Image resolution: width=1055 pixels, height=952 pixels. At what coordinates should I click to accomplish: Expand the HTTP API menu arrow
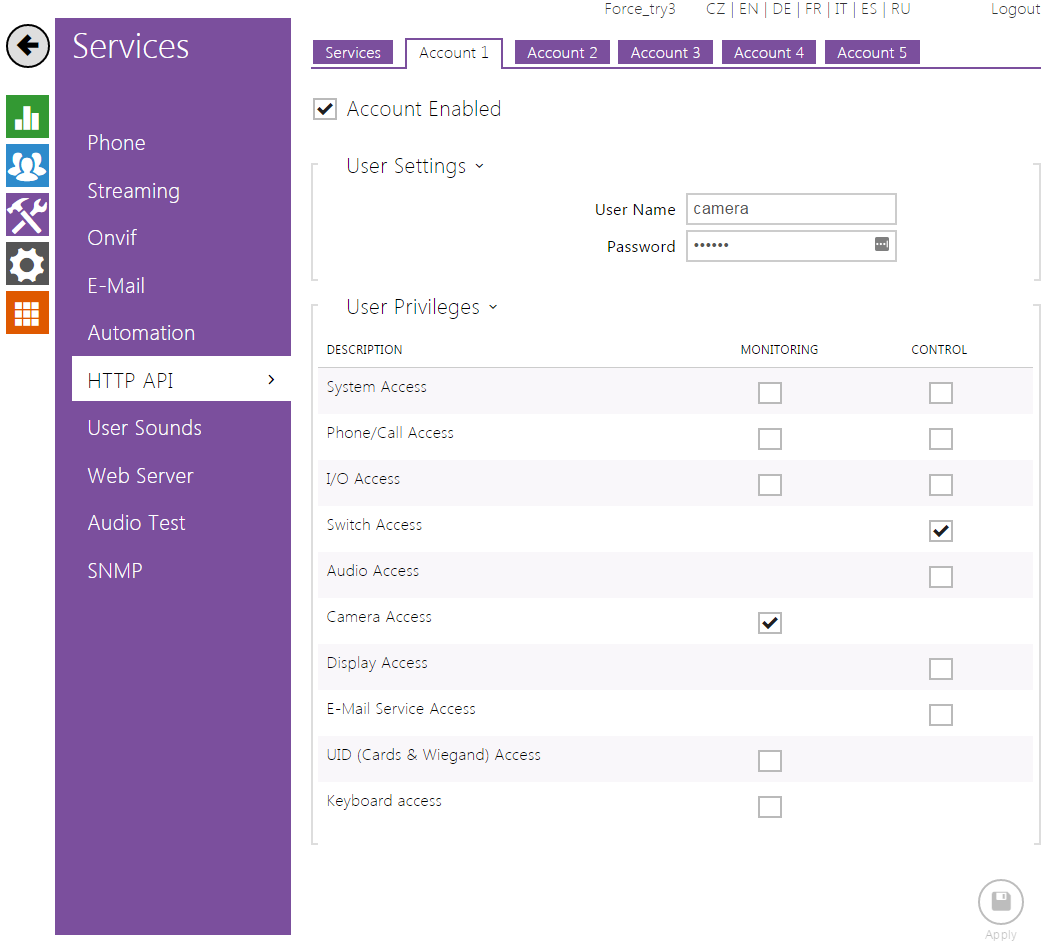(x=271, y=380)
